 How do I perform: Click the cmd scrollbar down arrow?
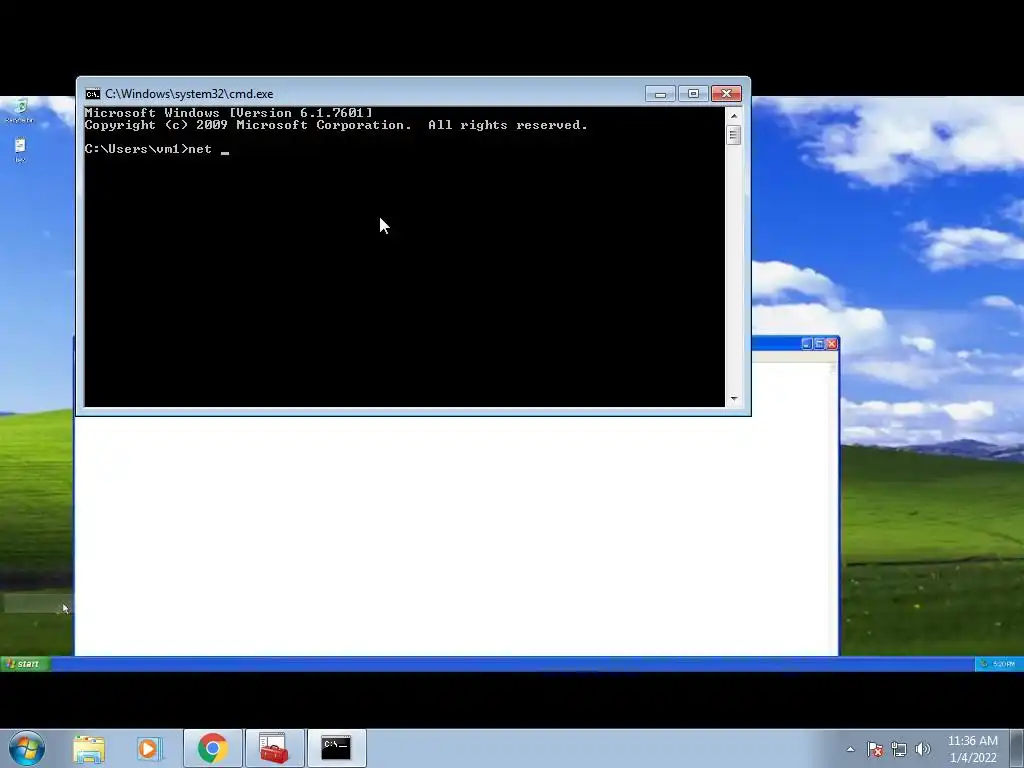point(734,398)
